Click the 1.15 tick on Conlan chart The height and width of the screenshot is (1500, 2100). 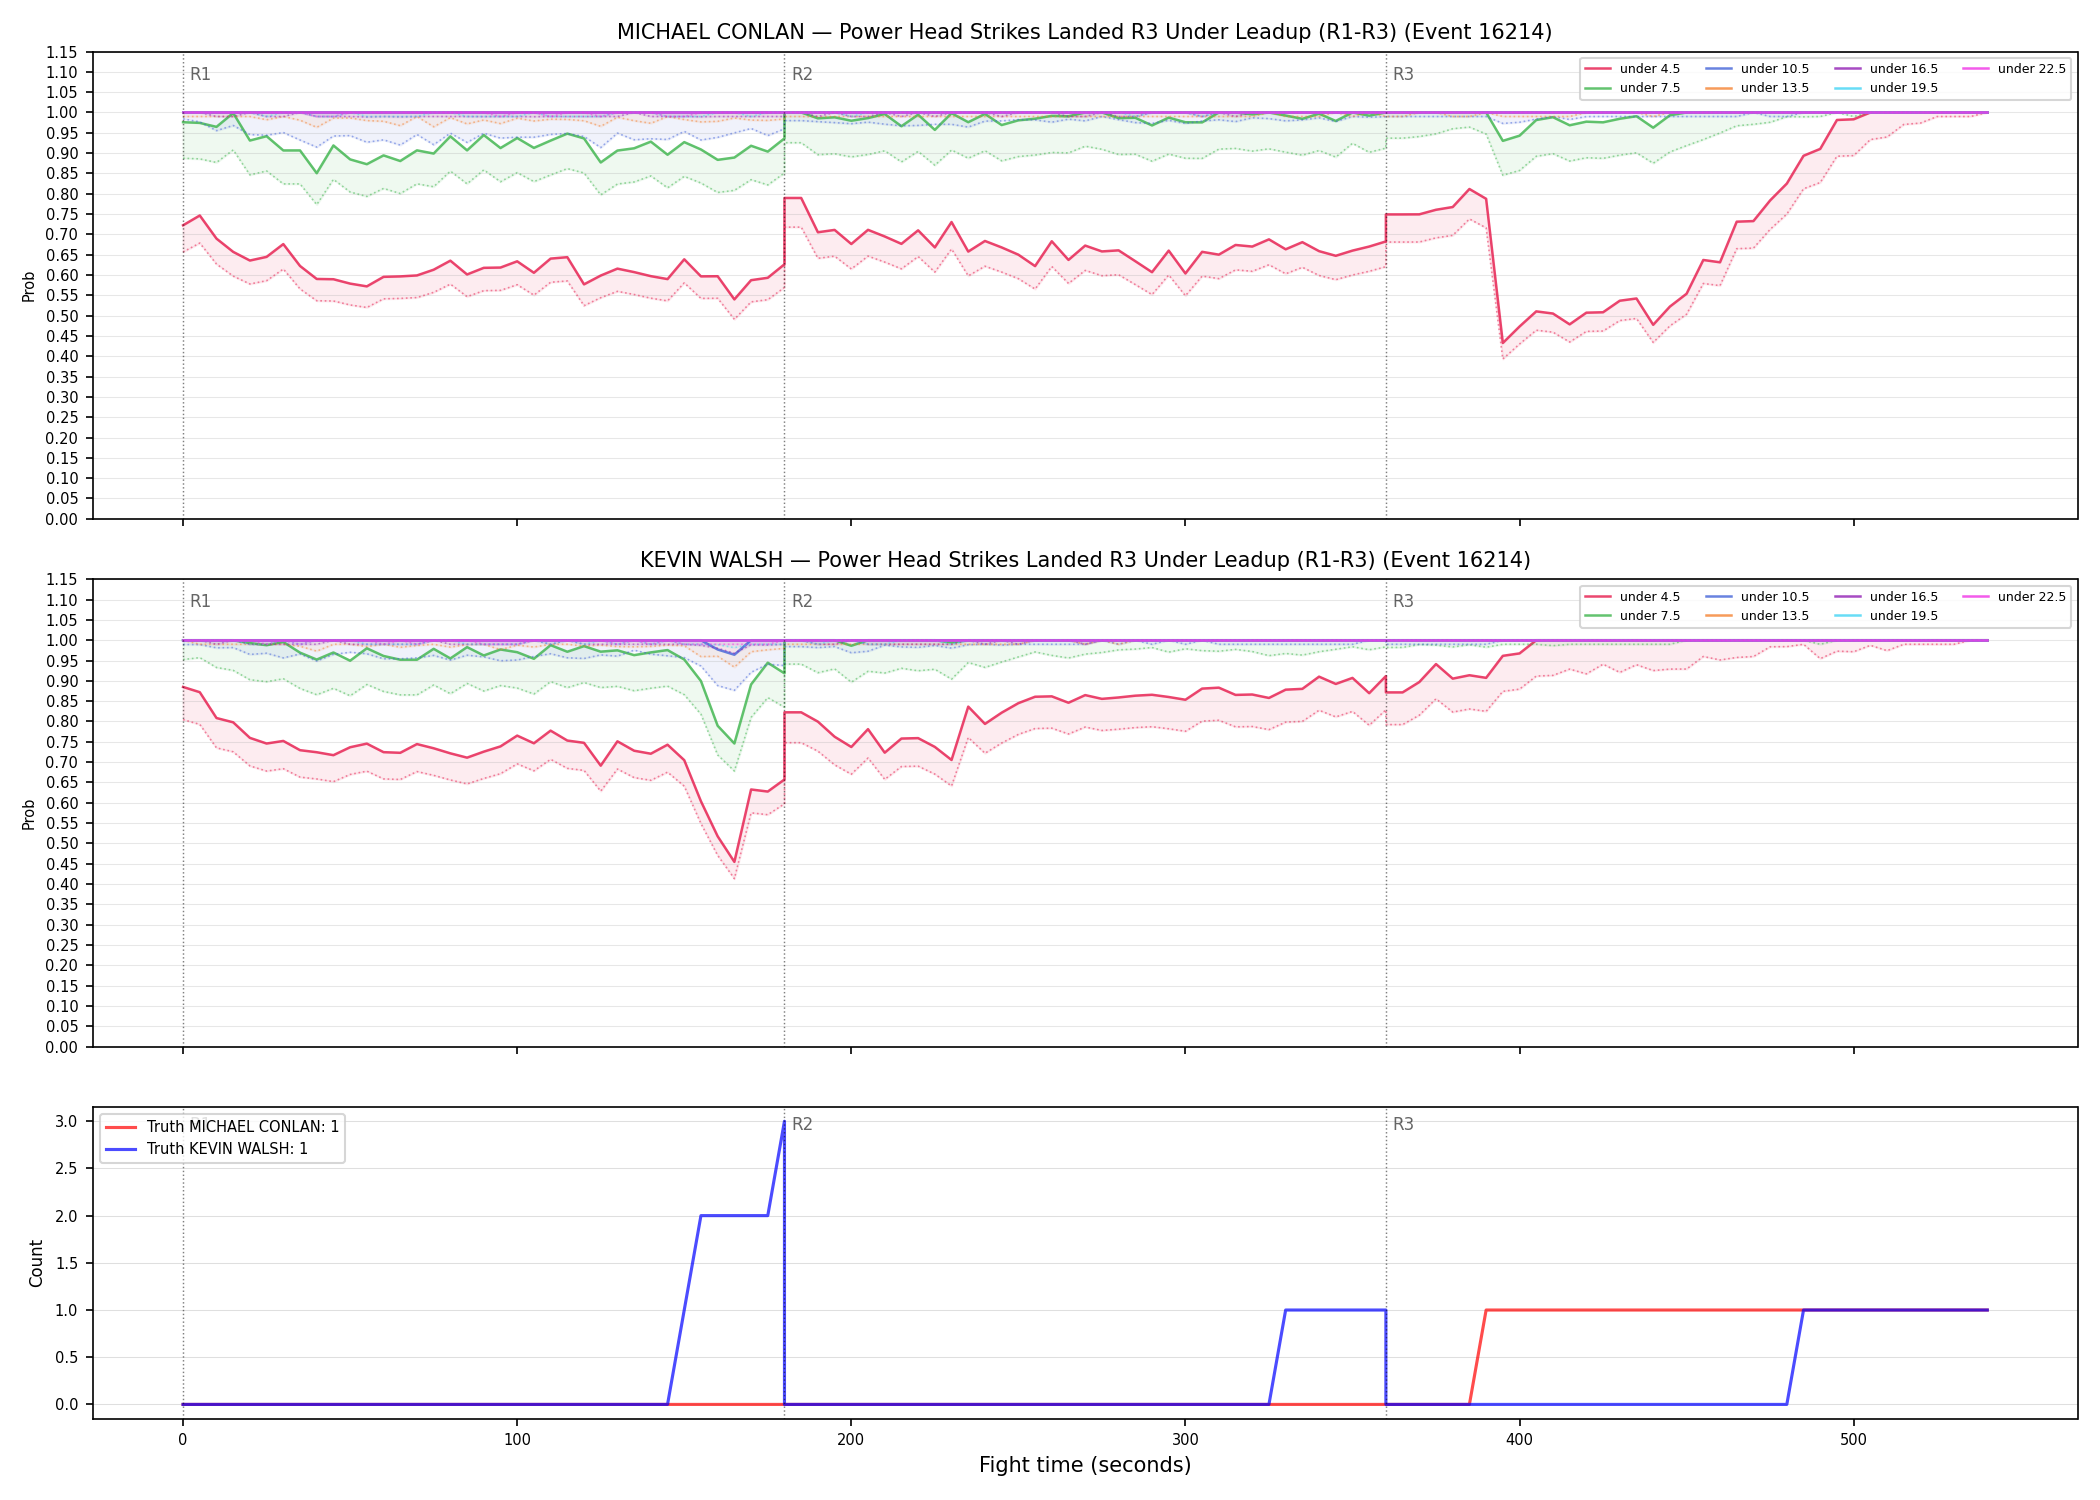pyautogui.click(x=62, y=52)
